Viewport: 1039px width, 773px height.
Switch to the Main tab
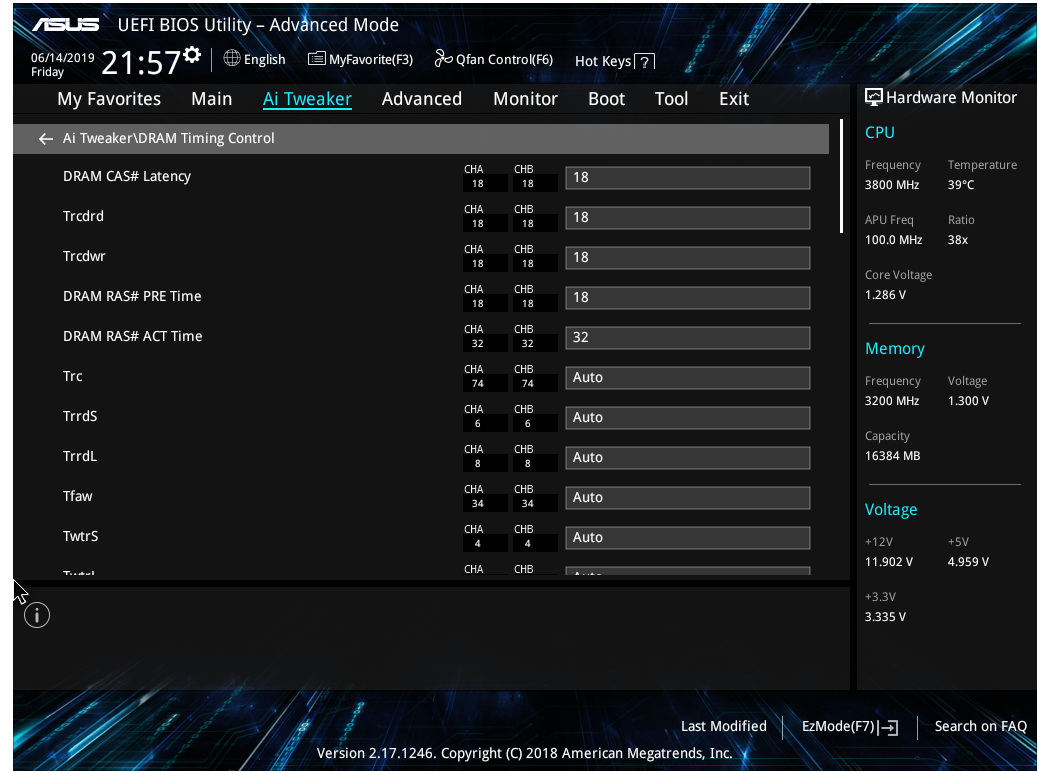click(x=211, y=99)
